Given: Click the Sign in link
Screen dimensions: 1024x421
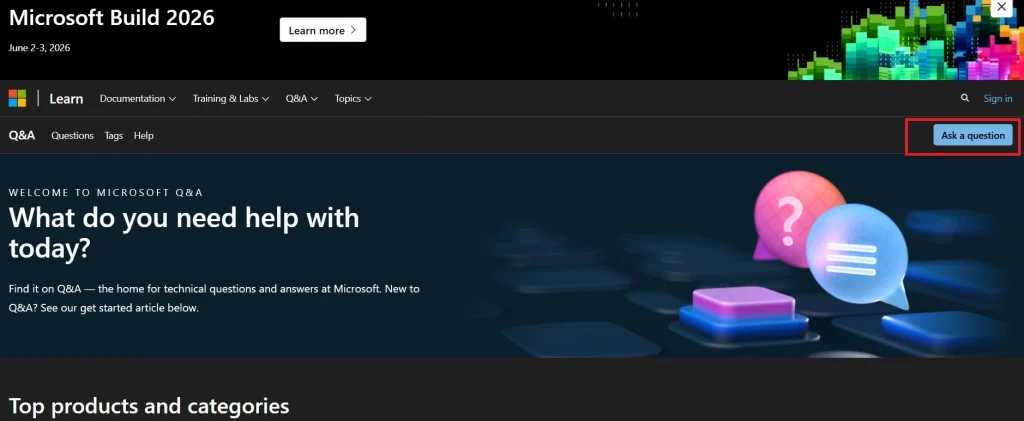Looking at the screenshot, I should click(x=998, y=99).
